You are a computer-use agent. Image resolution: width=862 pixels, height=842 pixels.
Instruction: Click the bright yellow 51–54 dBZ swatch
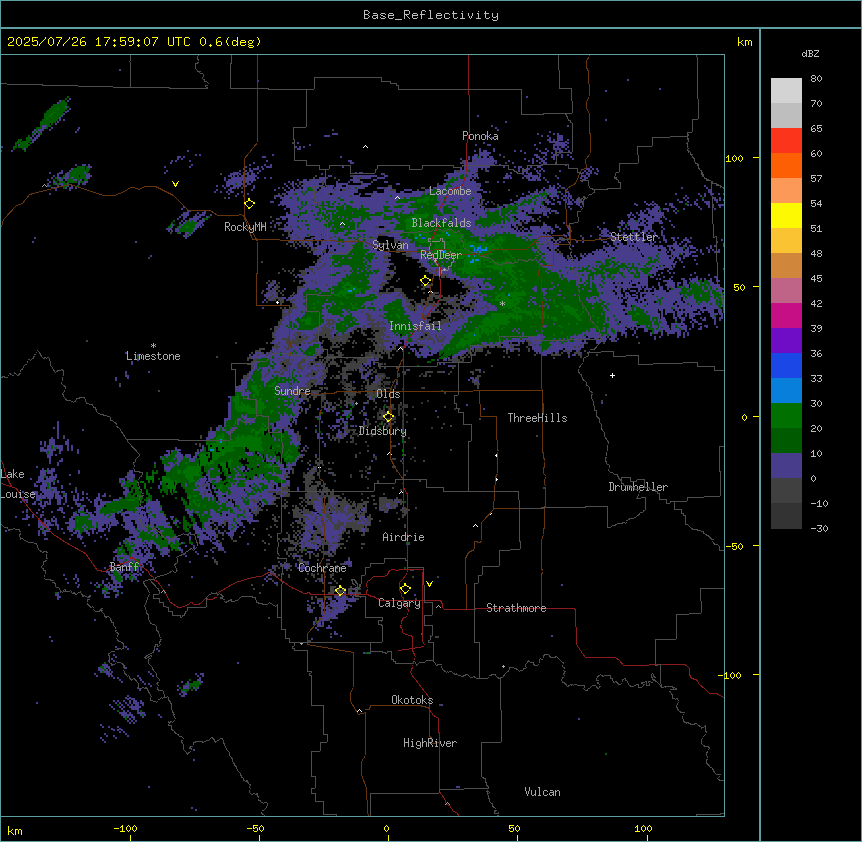click(786, 215)
